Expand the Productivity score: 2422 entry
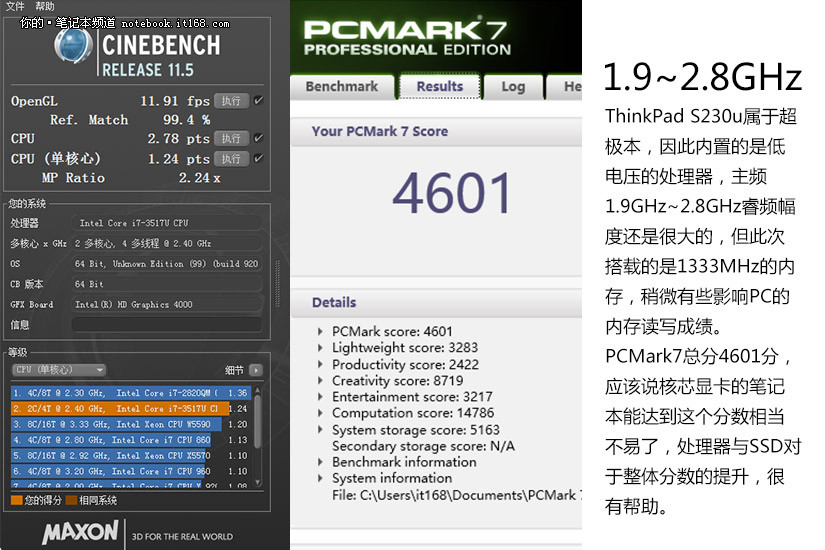The width and height of the screenshot is (825, 550). tap(320, 364)
